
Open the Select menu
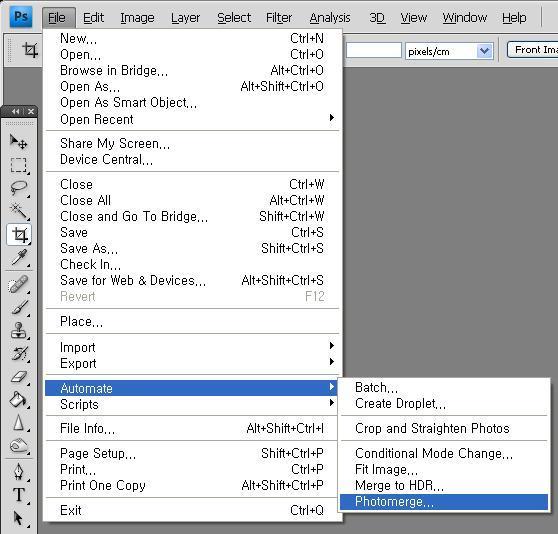[x=234, y=17]
